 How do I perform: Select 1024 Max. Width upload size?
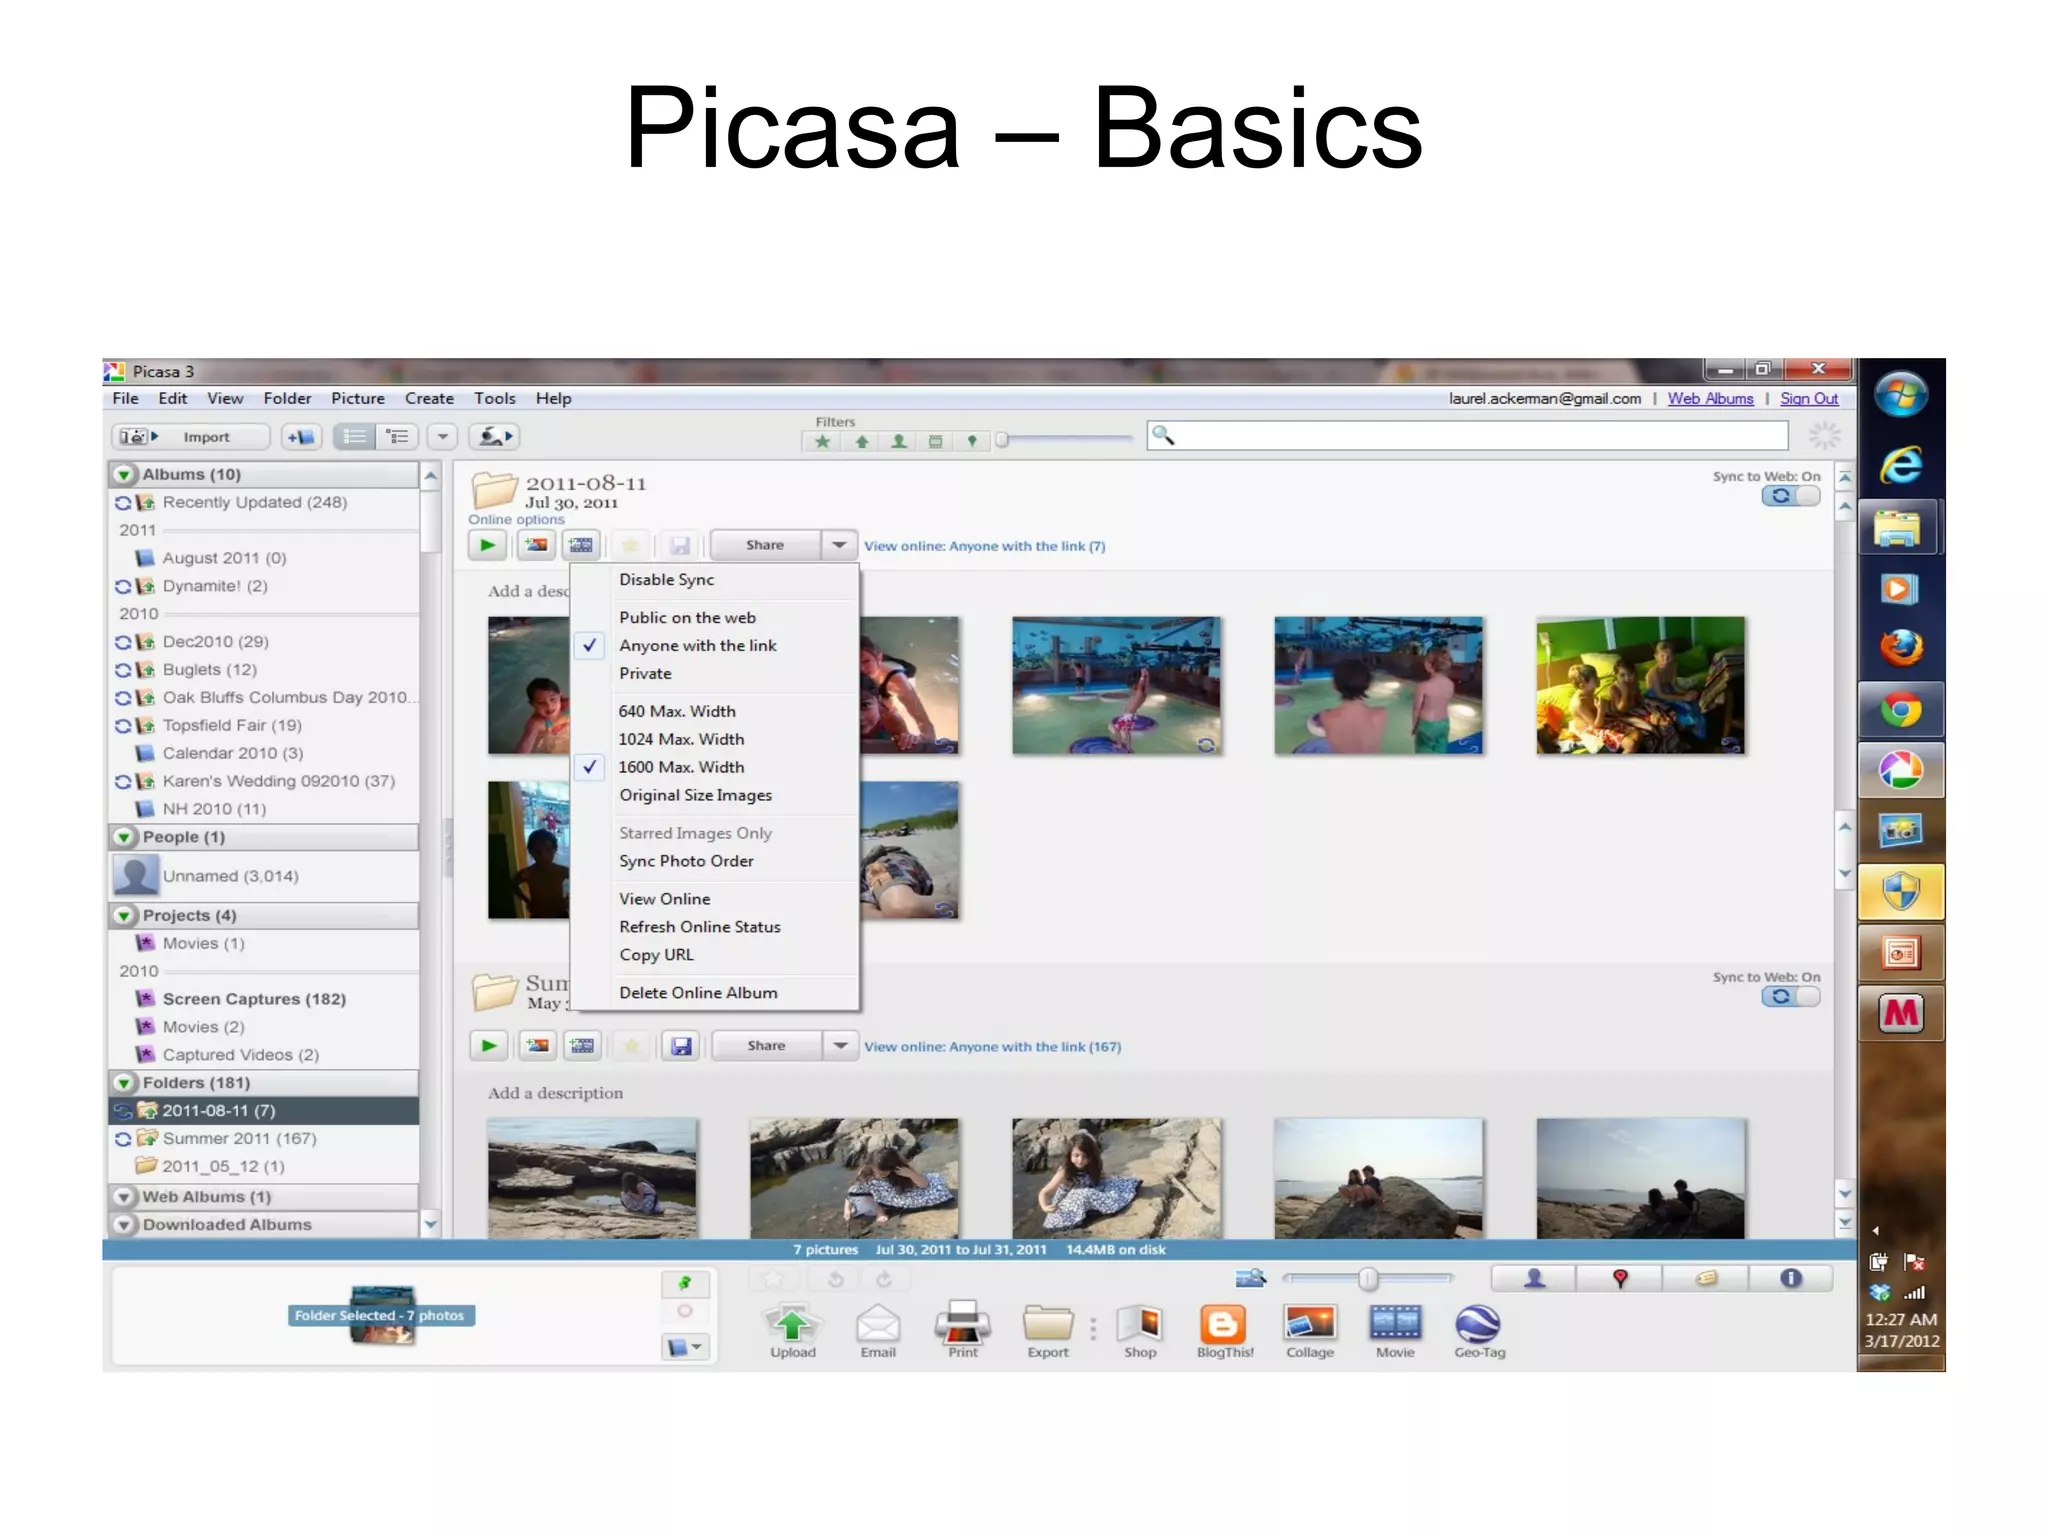click(x=716, y=739)
